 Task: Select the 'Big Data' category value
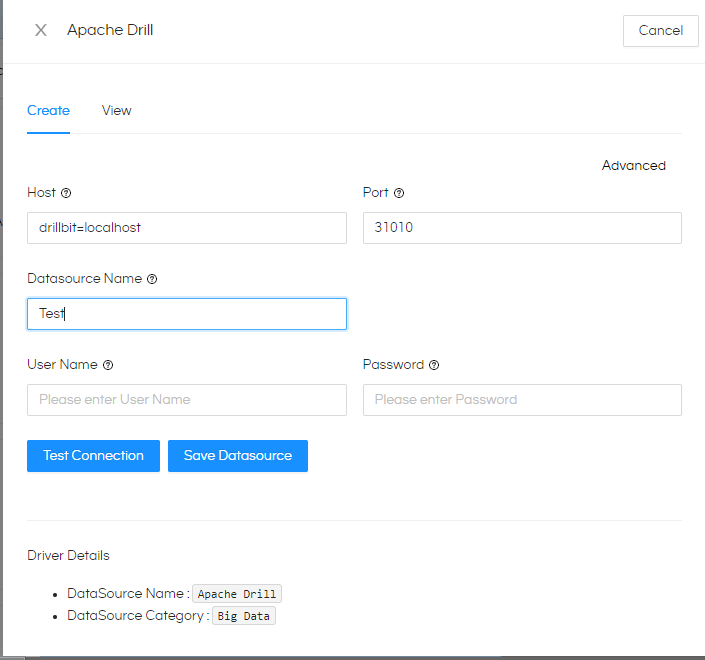tap(244, 616)
